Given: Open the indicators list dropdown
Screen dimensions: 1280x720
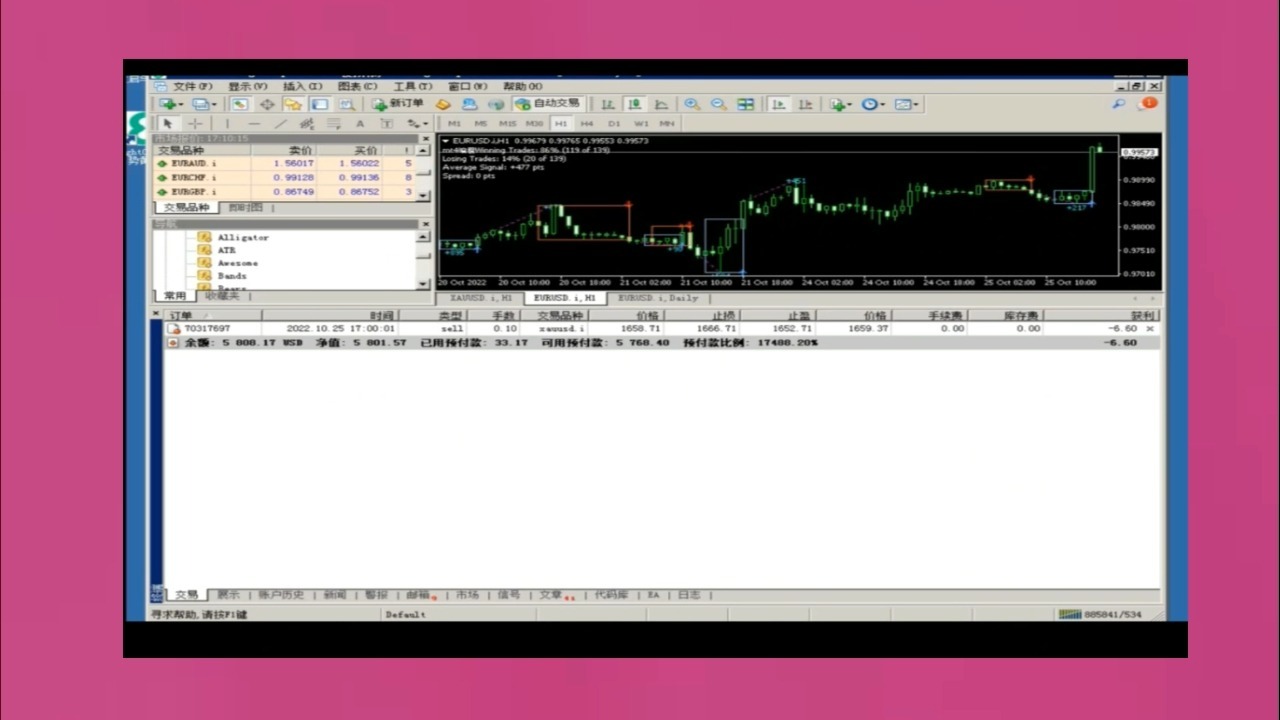Looking at the screenshot, I should 840,104.
